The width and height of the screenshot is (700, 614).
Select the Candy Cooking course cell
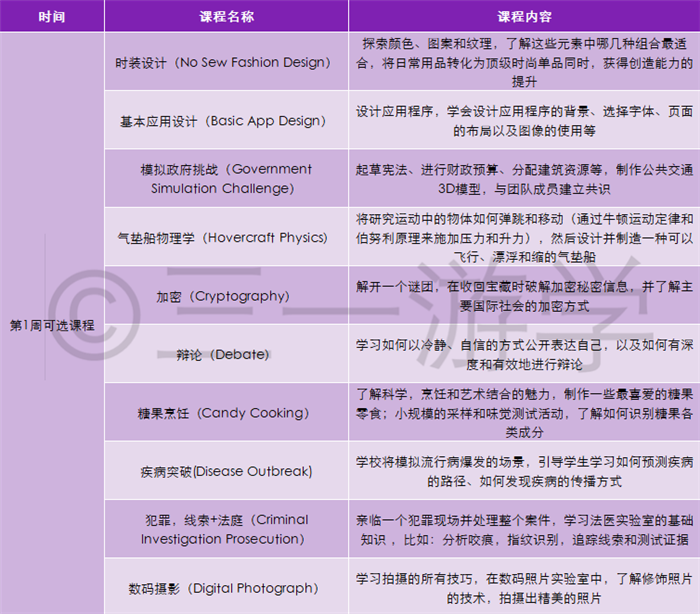coord(226,412)
